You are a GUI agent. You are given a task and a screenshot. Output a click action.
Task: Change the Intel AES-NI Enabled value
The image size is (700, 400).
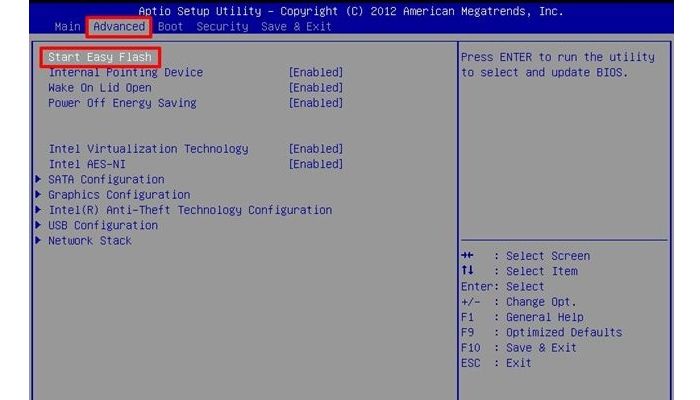(x=315, y=164)
